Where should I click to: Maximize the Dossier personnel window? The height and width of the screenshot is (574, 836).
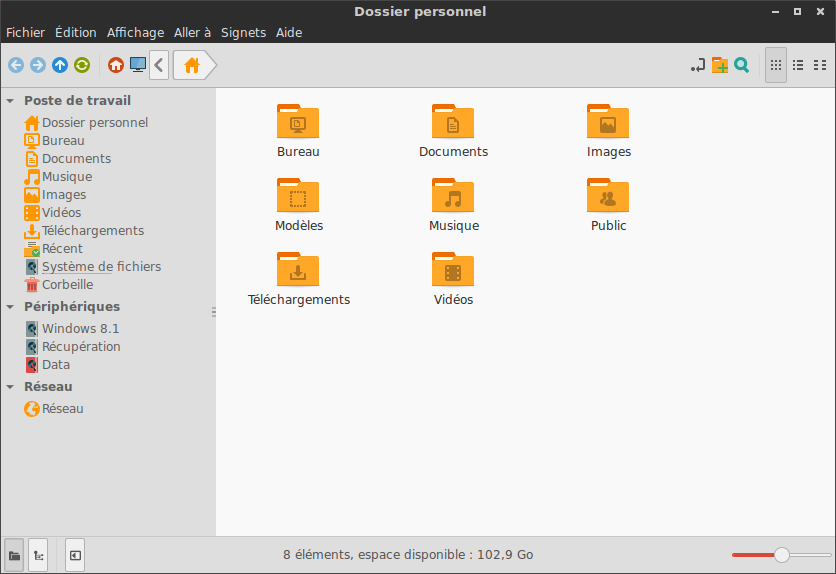click(798, 12)
